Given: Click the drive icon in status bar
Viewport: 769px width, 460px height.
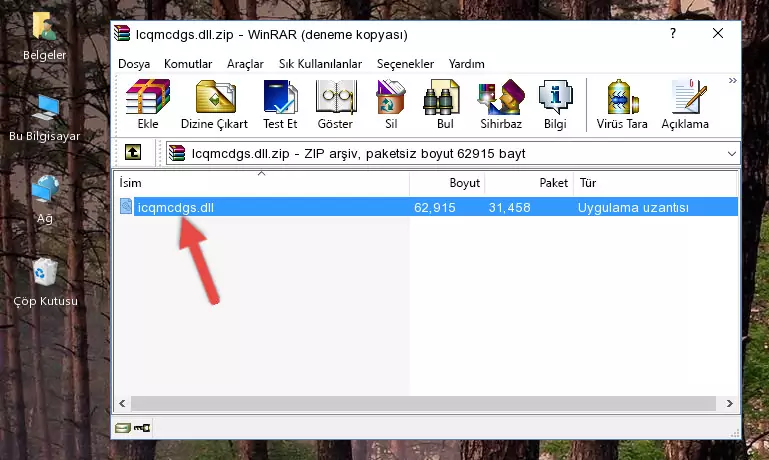Looking at the screenshot, I should [123, 428].
